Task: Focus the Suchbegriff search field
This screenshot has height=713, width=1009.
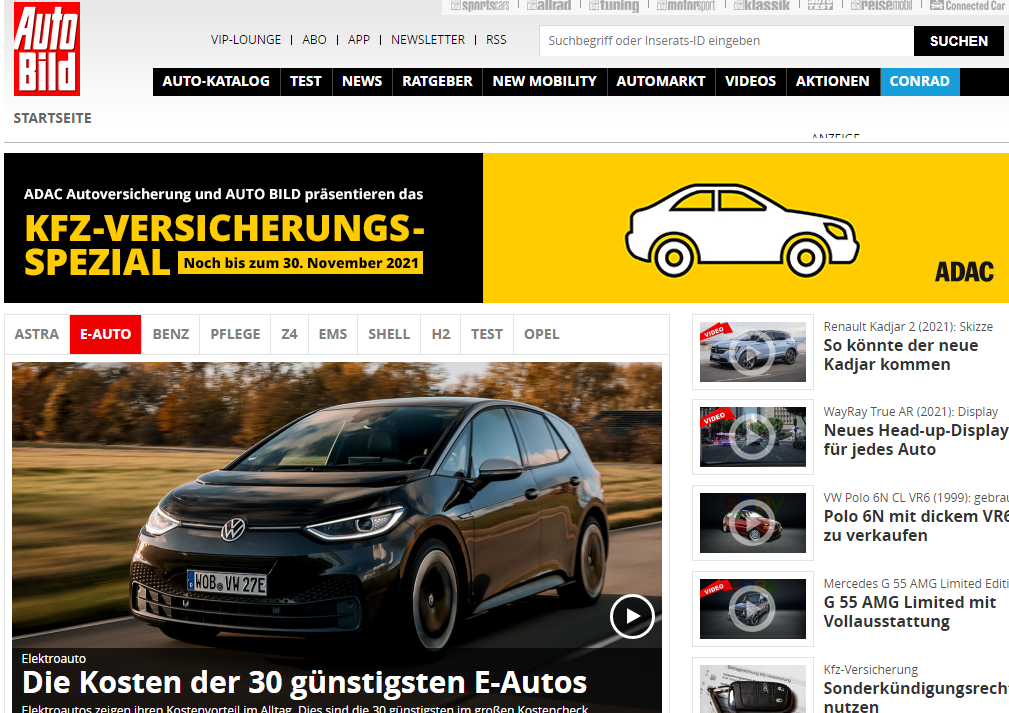Action: 727,41
